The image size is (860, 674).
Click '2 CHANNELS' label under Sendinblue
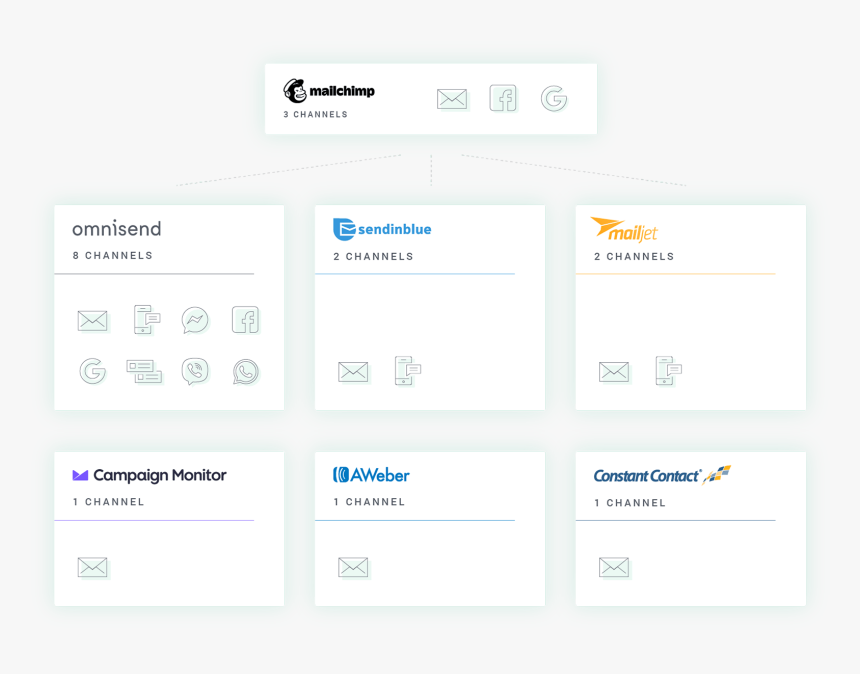373,257
